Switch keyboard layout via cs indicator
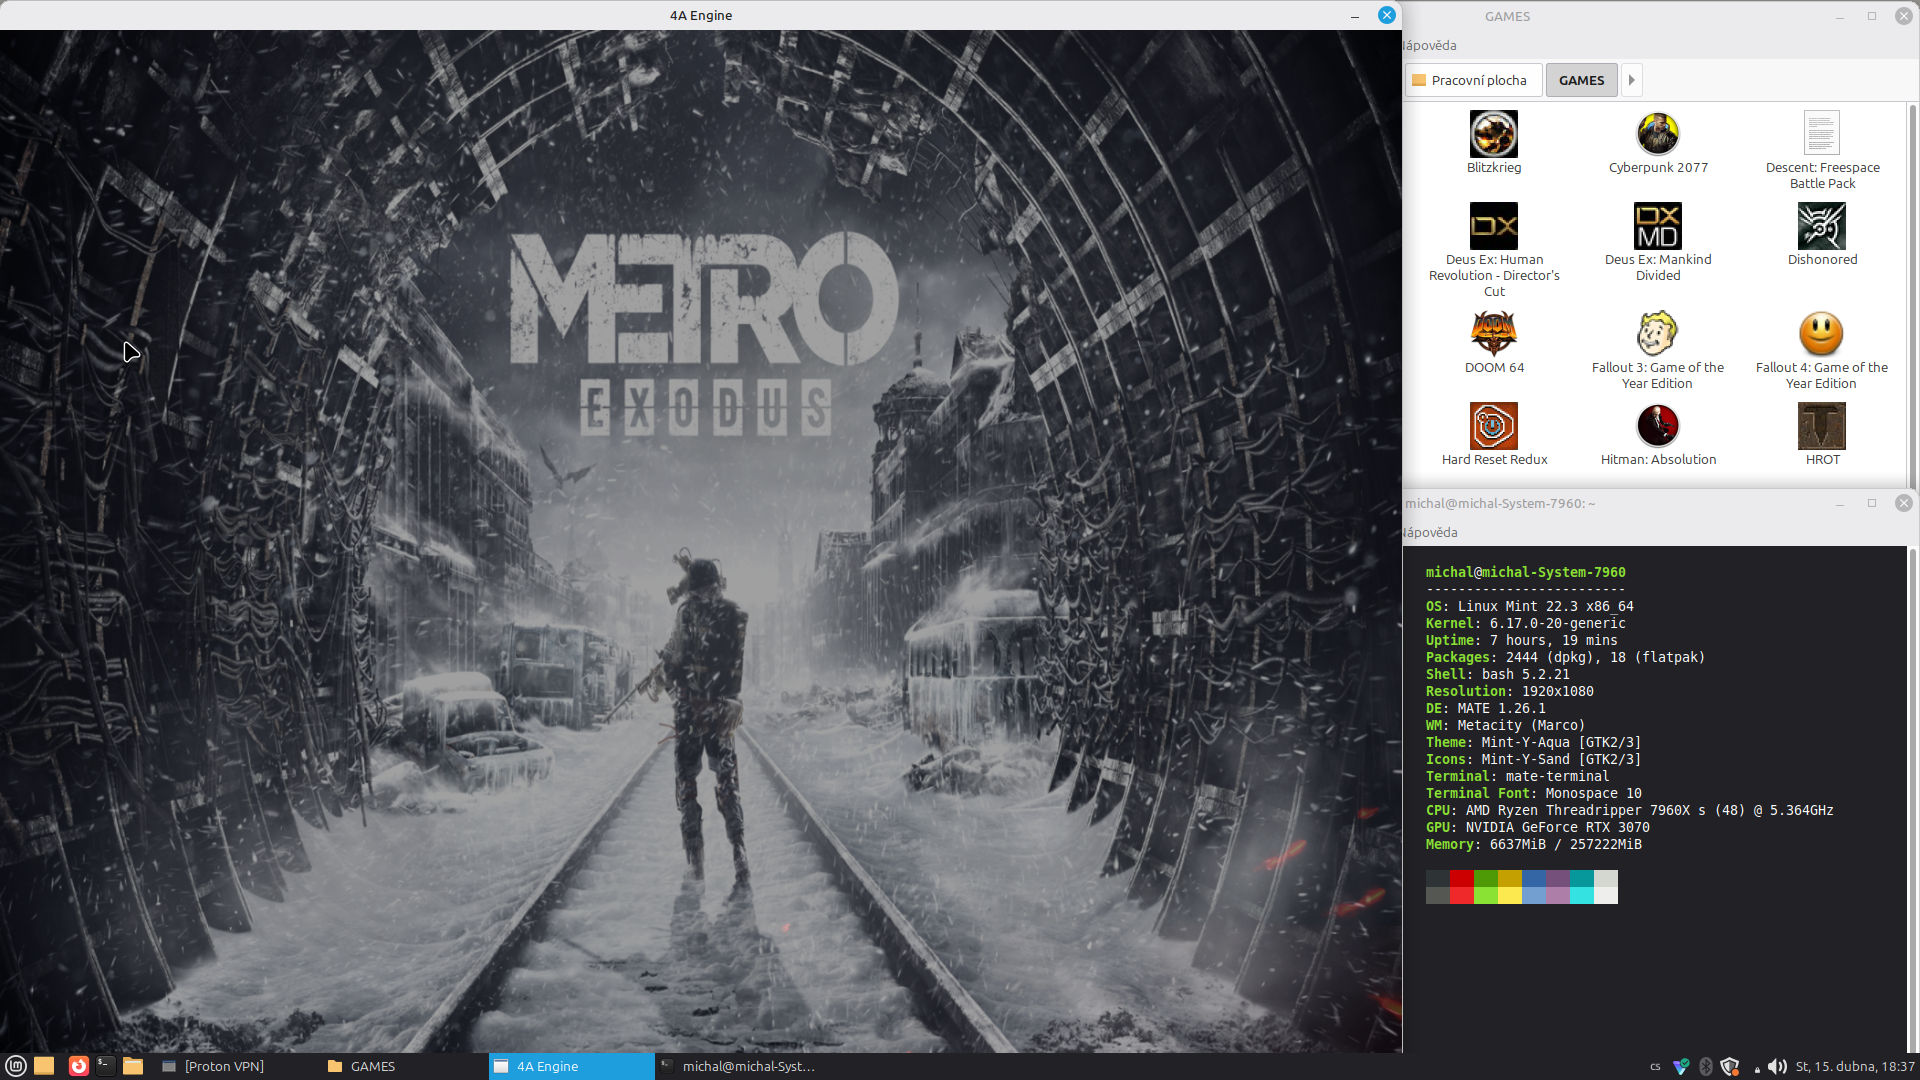 [x=1655, y=1067]
